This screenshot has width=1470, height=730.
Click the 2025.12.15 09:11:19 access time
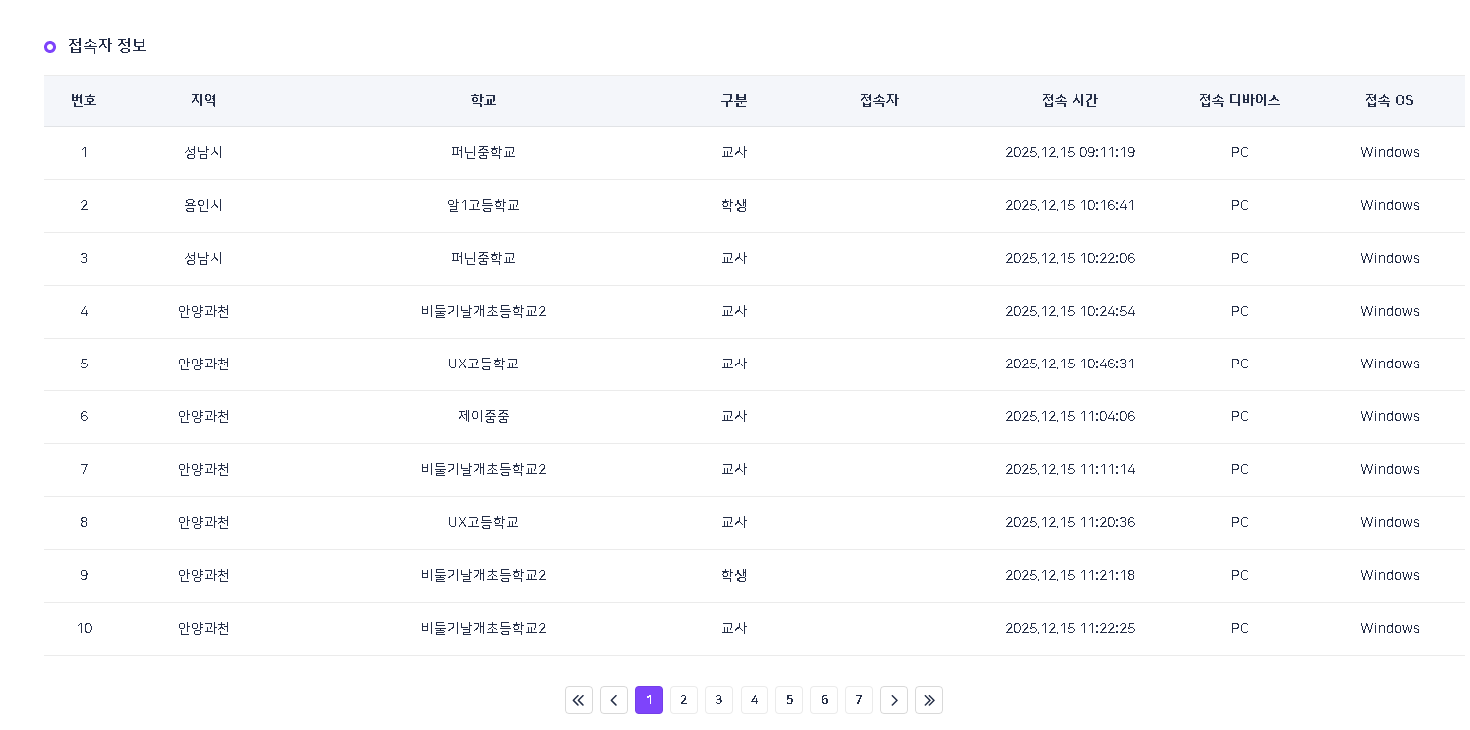1069,153
